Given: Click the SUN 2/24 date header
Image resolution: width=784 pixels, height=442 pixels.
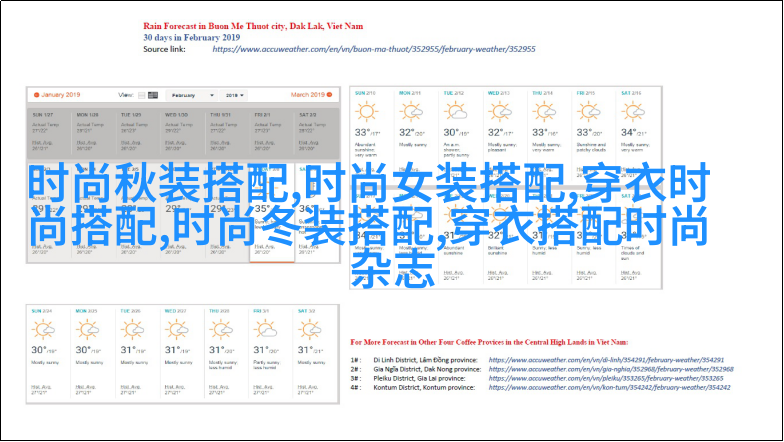Looking at the screenshot, I should point(42,311).
